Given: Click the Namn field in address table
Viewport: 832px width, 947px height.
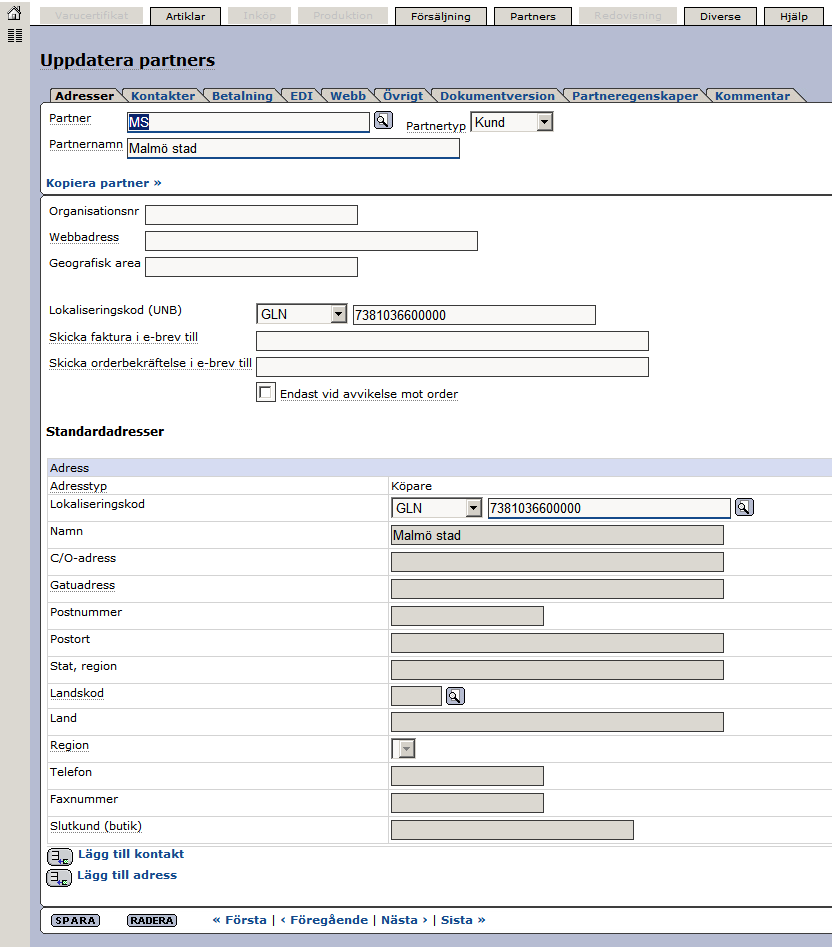Looking at the screenshot, I should pyautogui.click(x=557, y=535).
